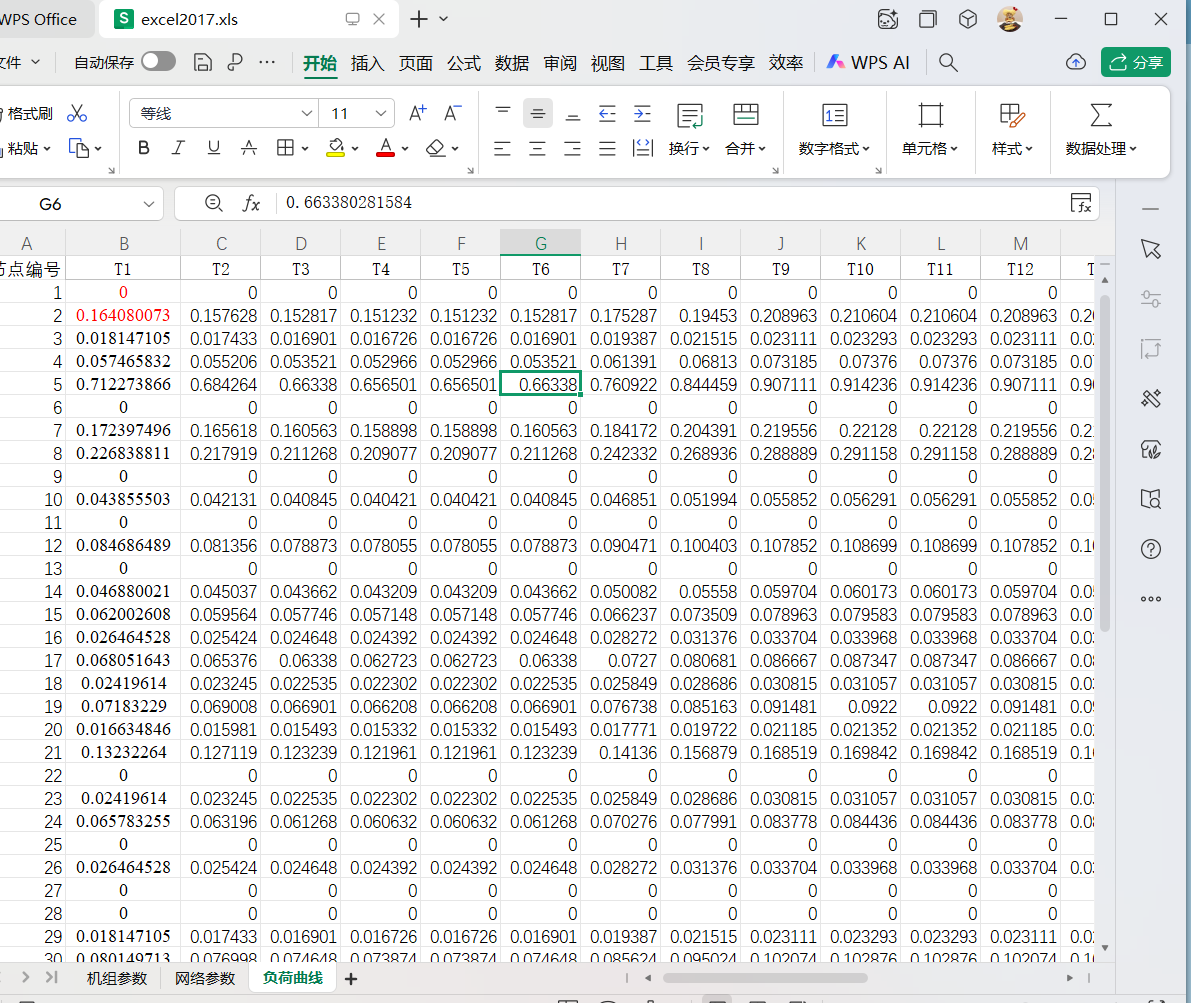
Task: Click the strikethrough text icon
Action: coord(249,148)
